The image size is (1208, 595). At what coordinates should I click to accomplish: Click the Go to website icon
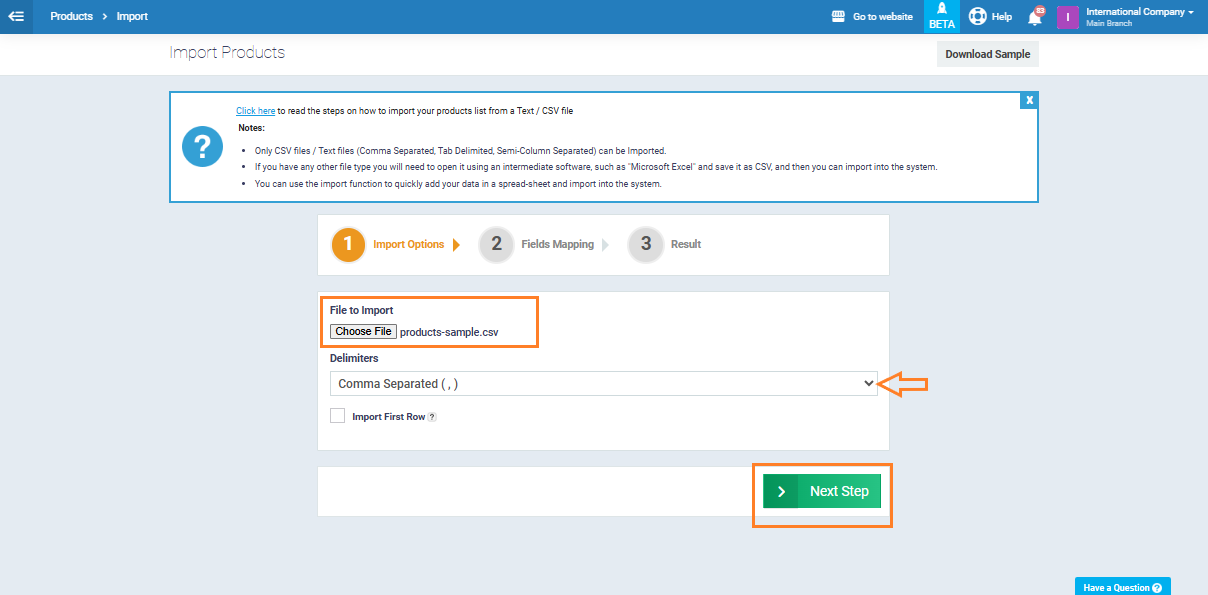839,17
